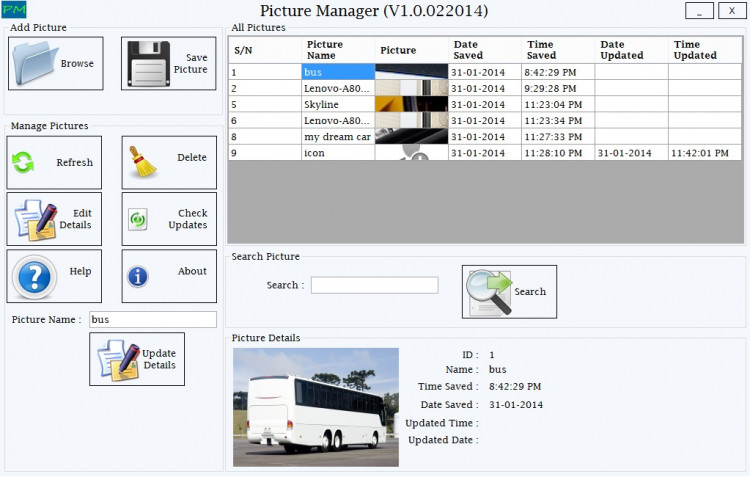Click the Check Updates text
Image resolution: width=750 pixels, height=477 pixels.
coord(188,219)
